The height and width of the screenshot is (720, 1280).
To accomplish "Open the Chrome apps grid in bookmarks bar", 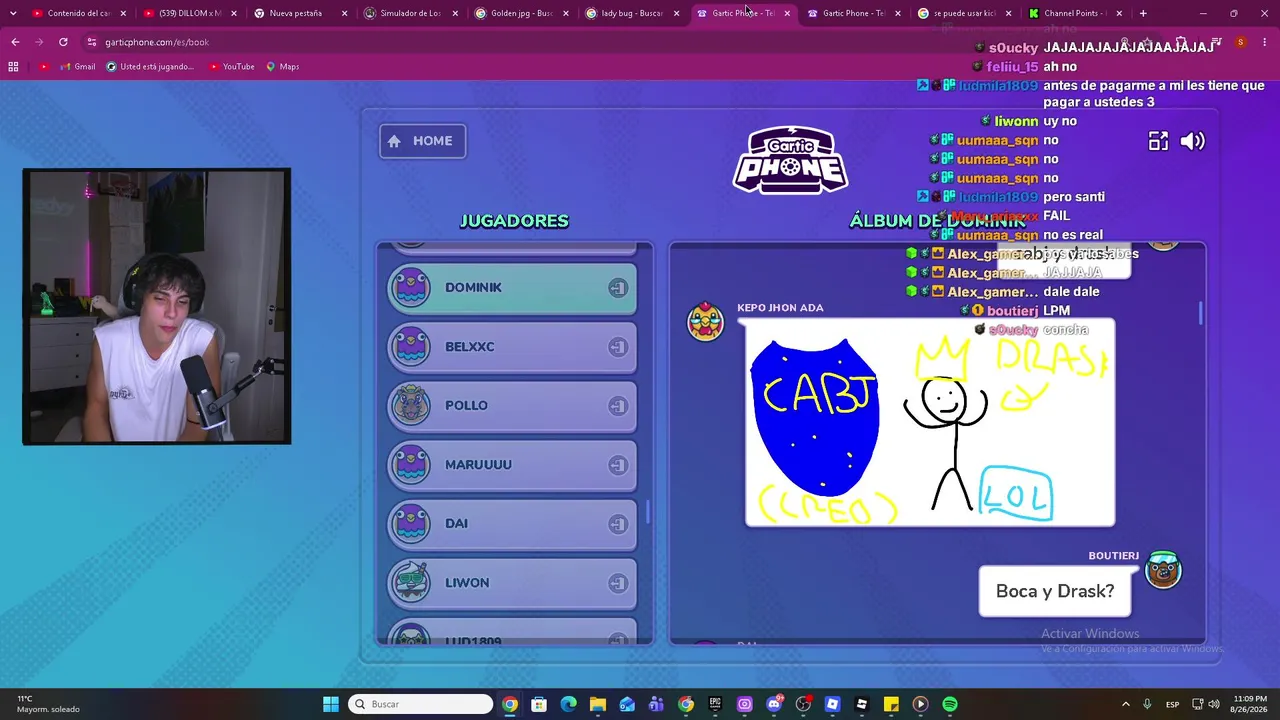I will pyautogui.click(x=13, y=67).
